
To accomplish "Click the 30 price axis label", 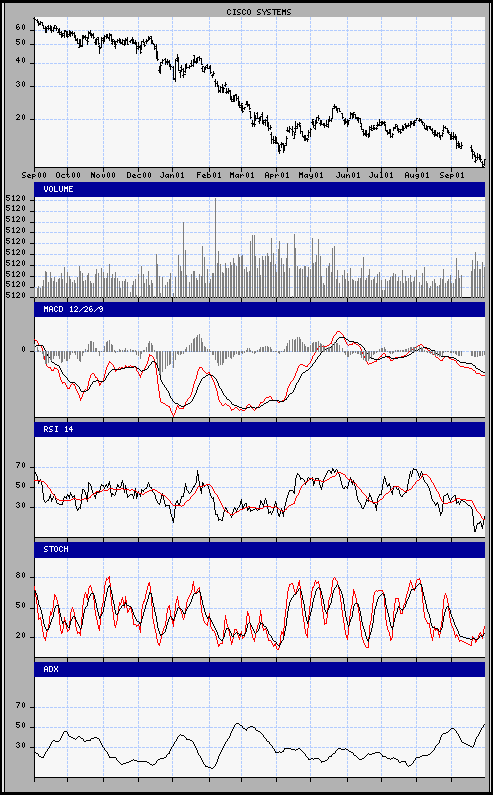I will [x=20, y=86].
